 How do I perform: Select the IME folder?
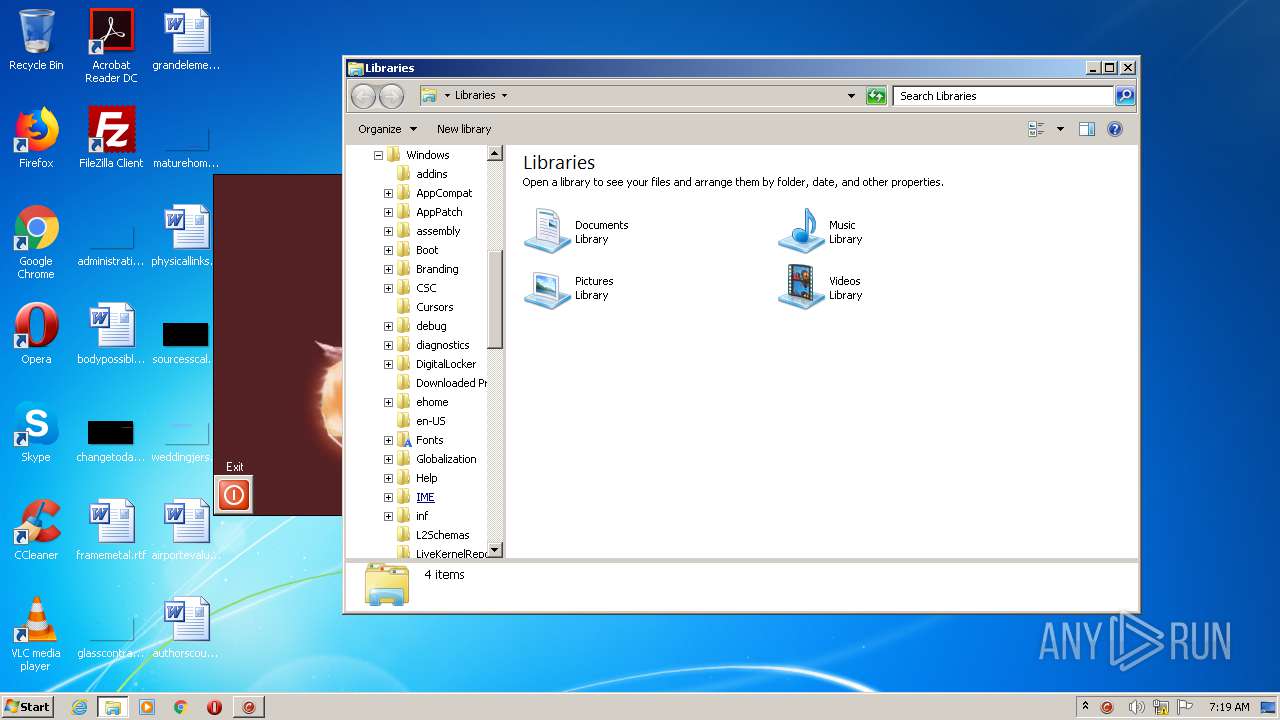[426, 497]
